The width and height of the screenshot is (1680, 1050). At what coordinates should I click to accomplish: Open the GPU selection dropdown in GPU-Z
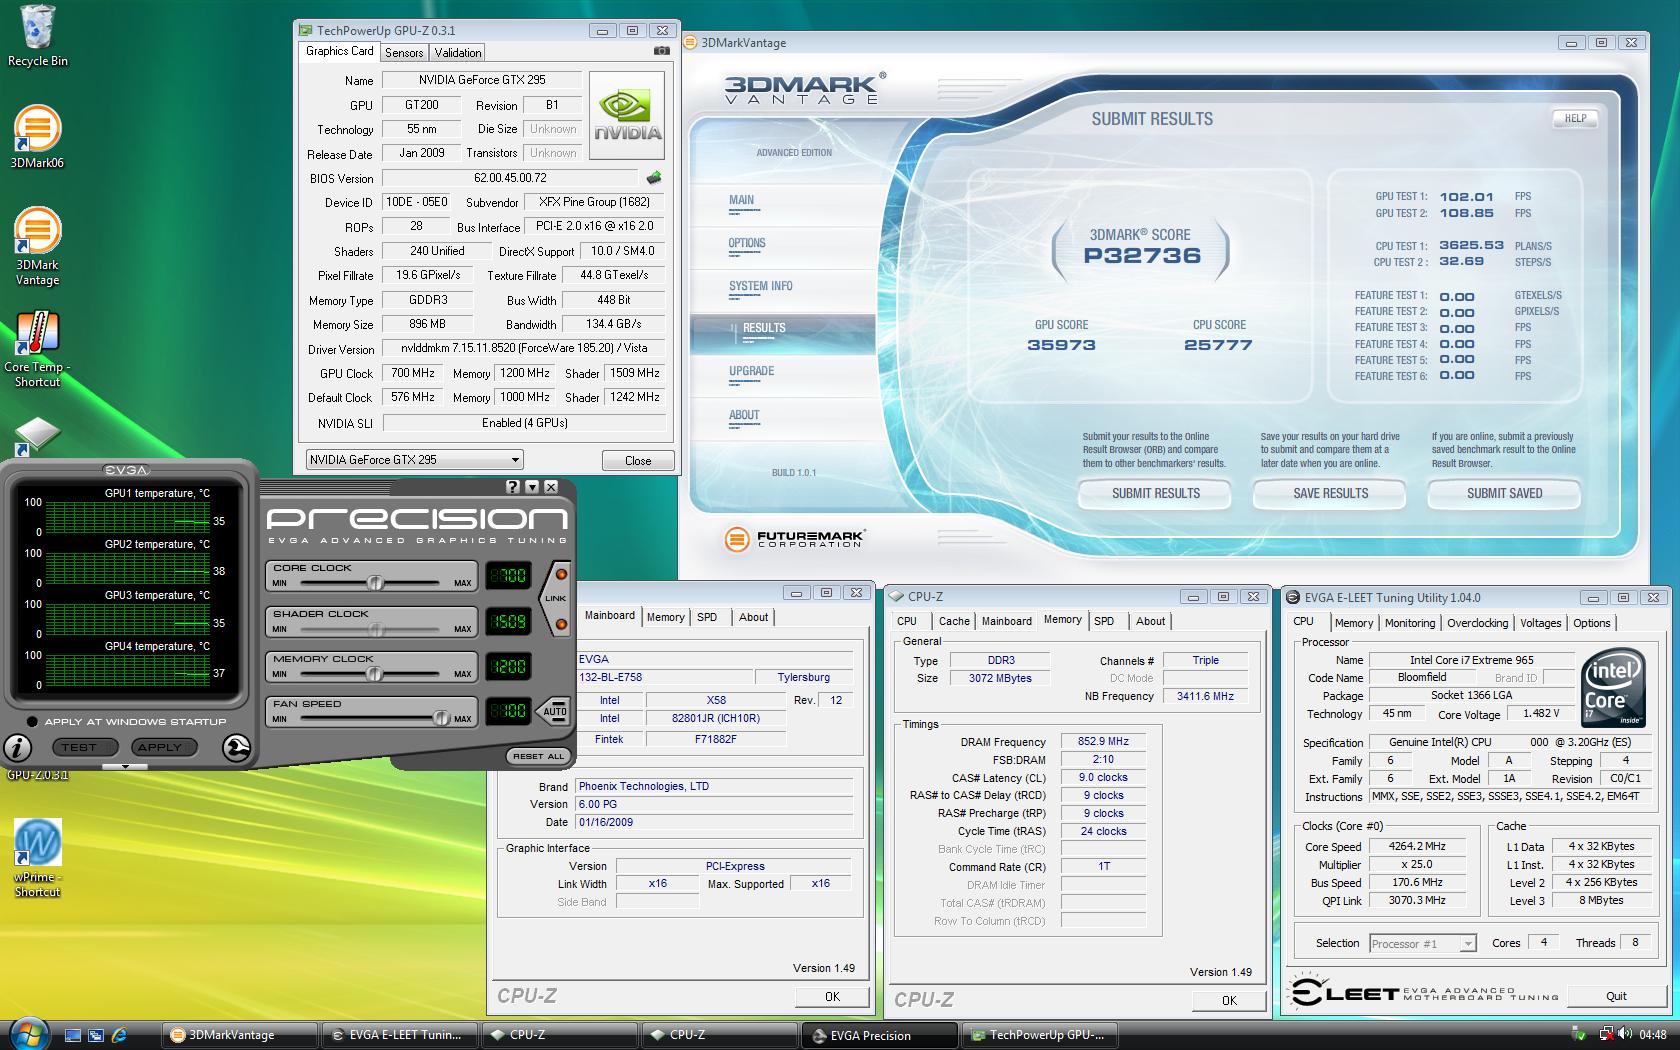414,460
